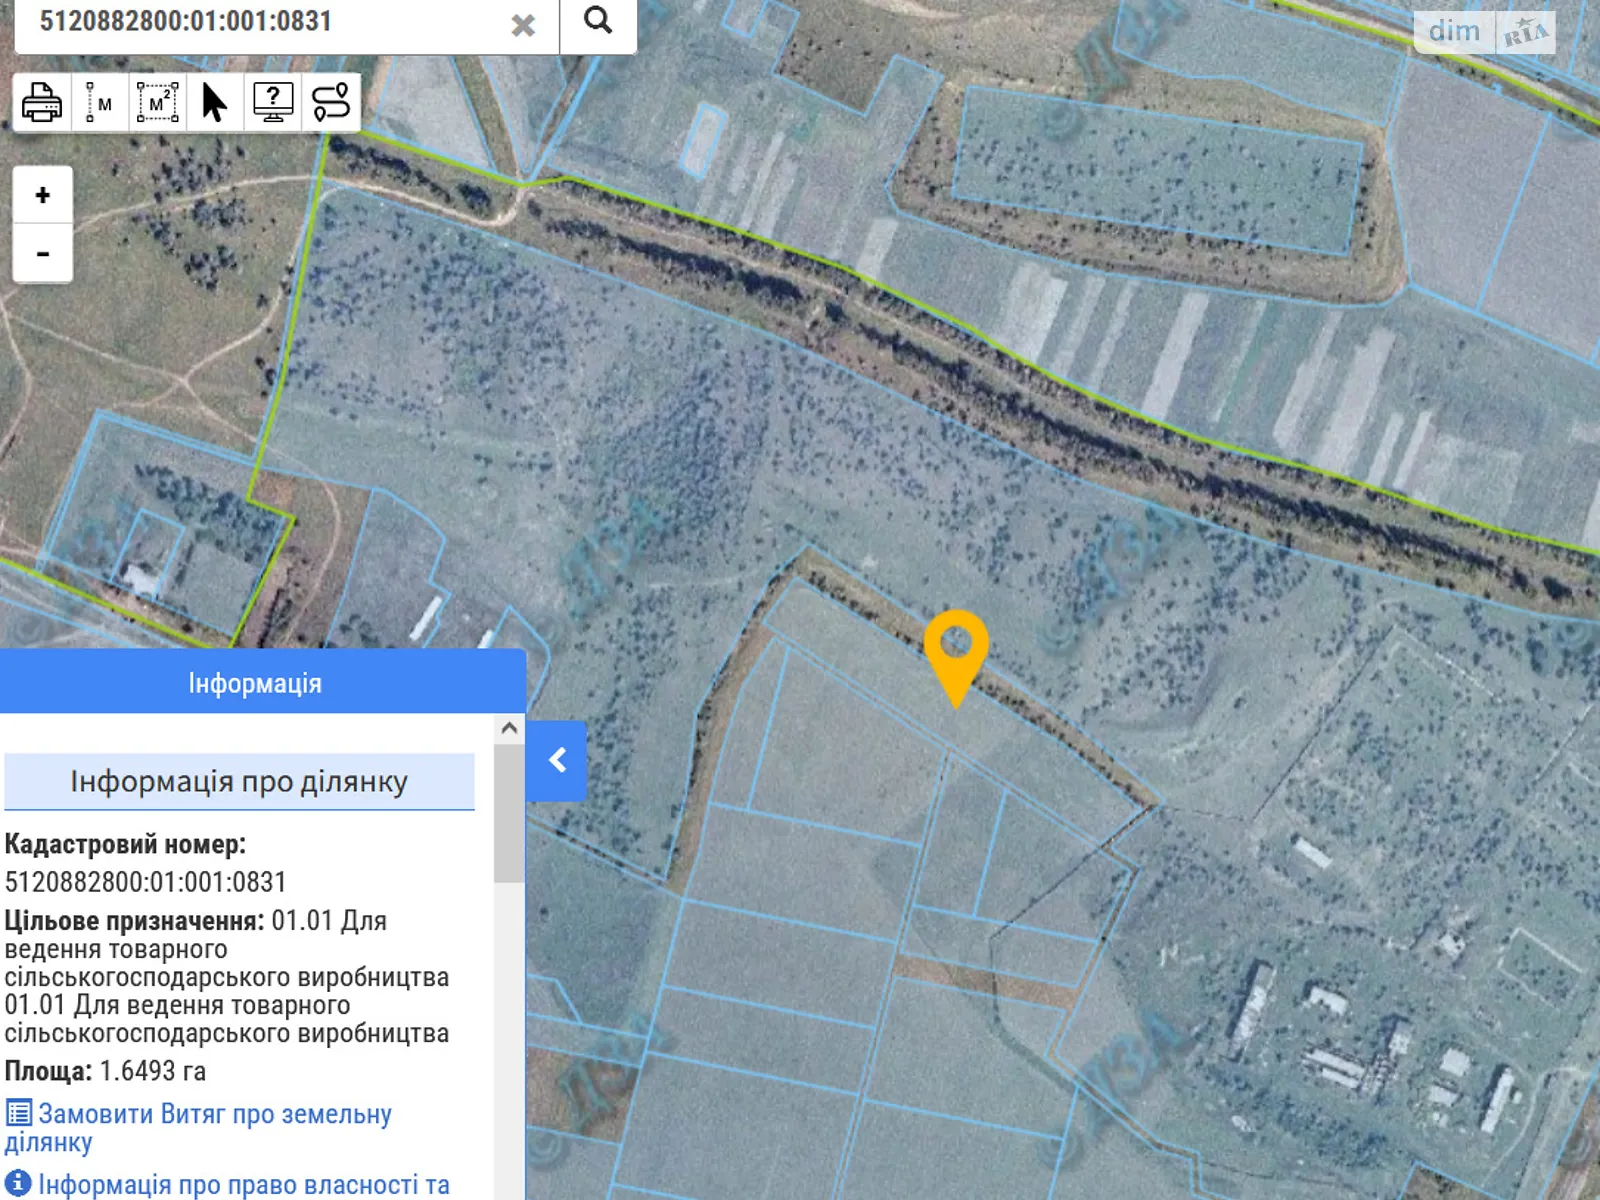This screenshot has height=1200, width=1600.
Task: Clear the cadastral number search field
Action: click(x=523, y=25)
